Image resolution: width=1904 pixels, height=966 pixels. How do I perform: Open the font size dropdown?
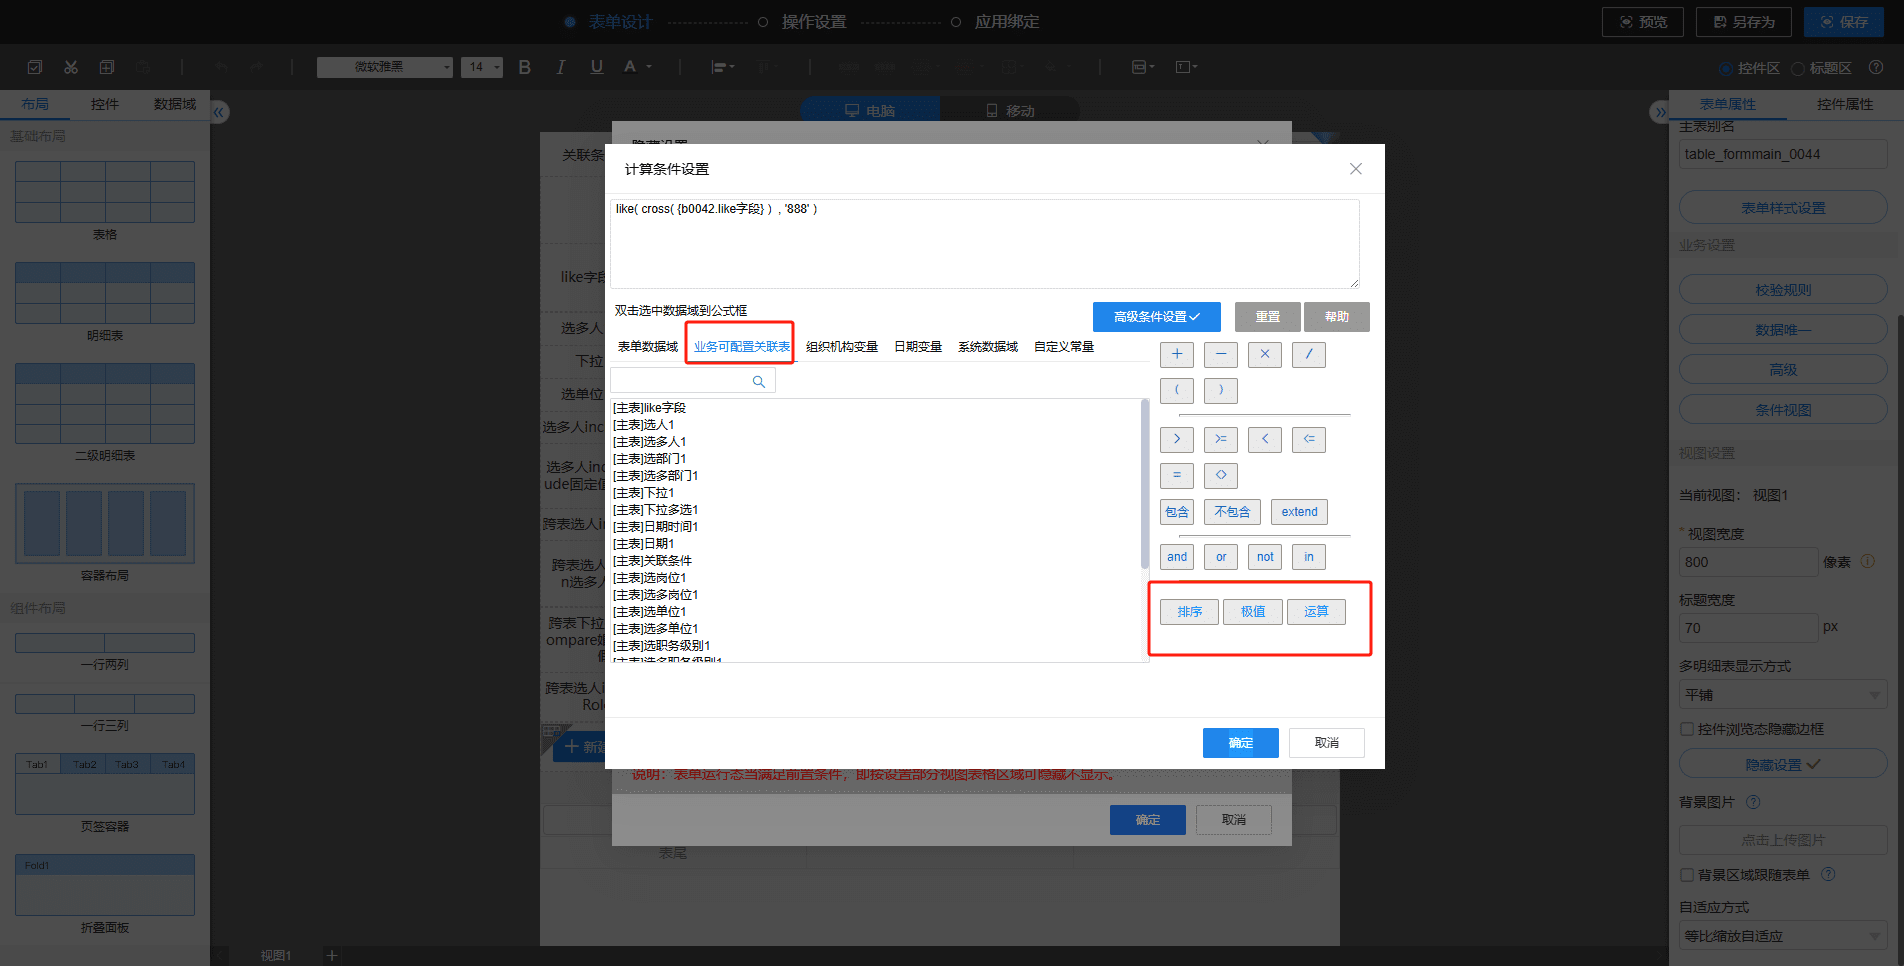pos(482,67)
